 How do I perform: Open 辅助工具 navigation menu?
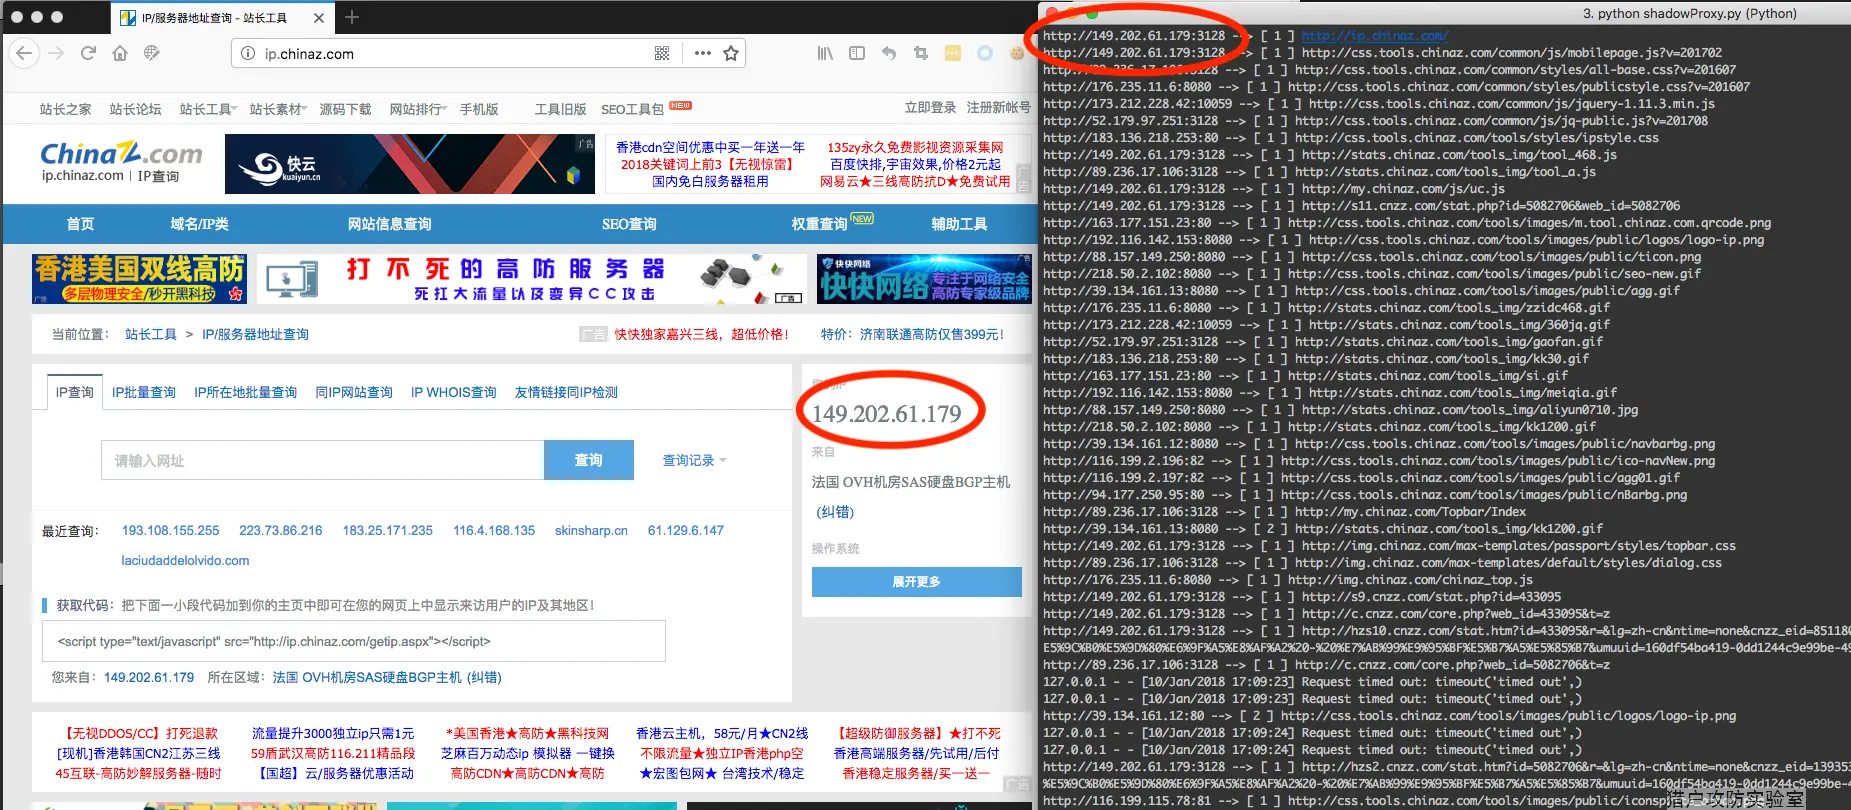(960, 224)
